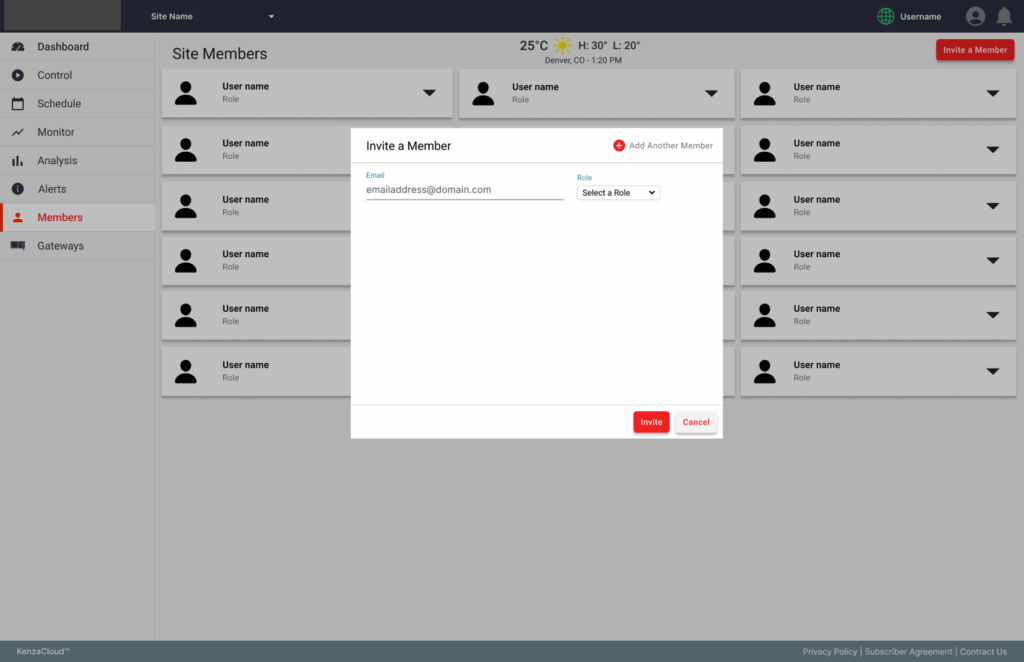The image size is (1024, 662).
Task: Click the Control play icon in sidebar
Action: tap(18, 75)
